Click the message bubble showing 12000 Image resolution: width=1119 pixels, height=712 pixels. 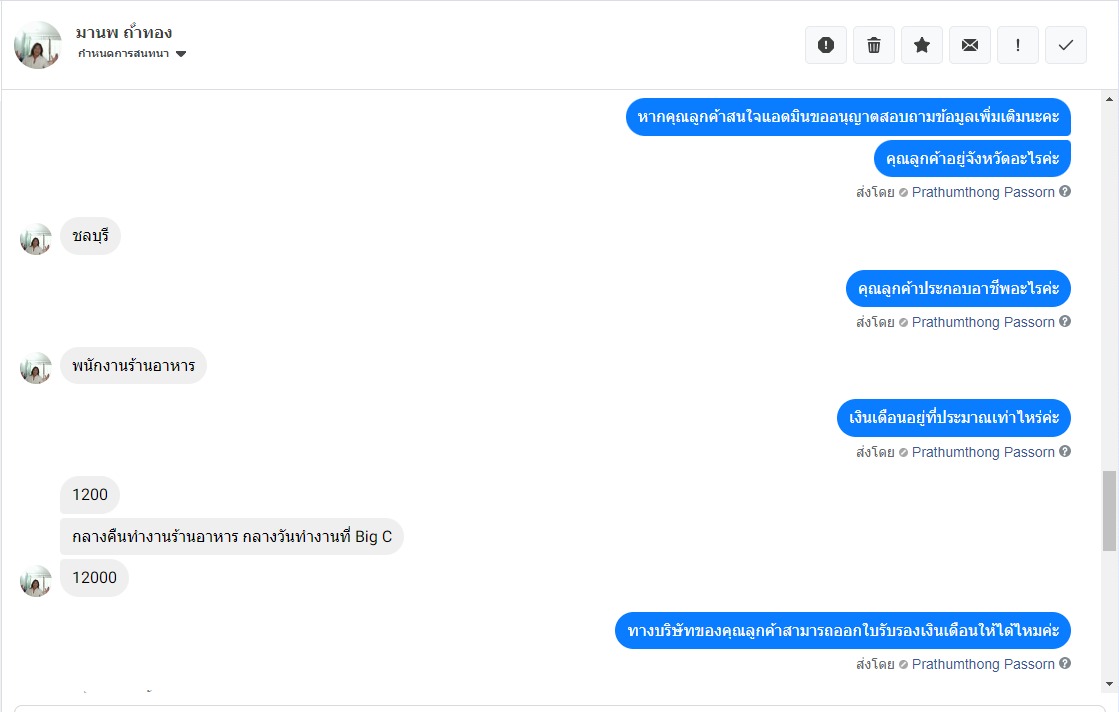(94, 578)
